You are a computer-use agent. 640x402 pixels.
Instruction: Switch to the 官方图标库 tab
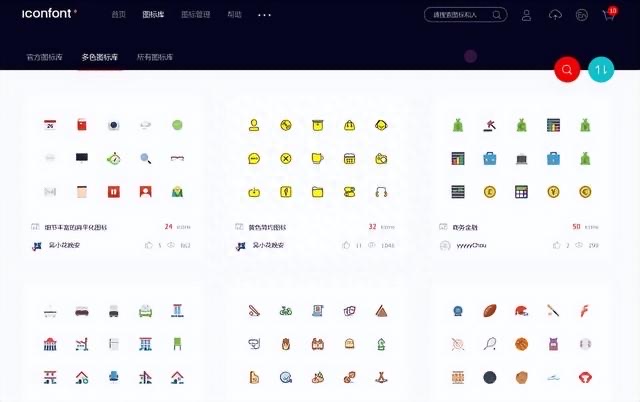point(44,57)
